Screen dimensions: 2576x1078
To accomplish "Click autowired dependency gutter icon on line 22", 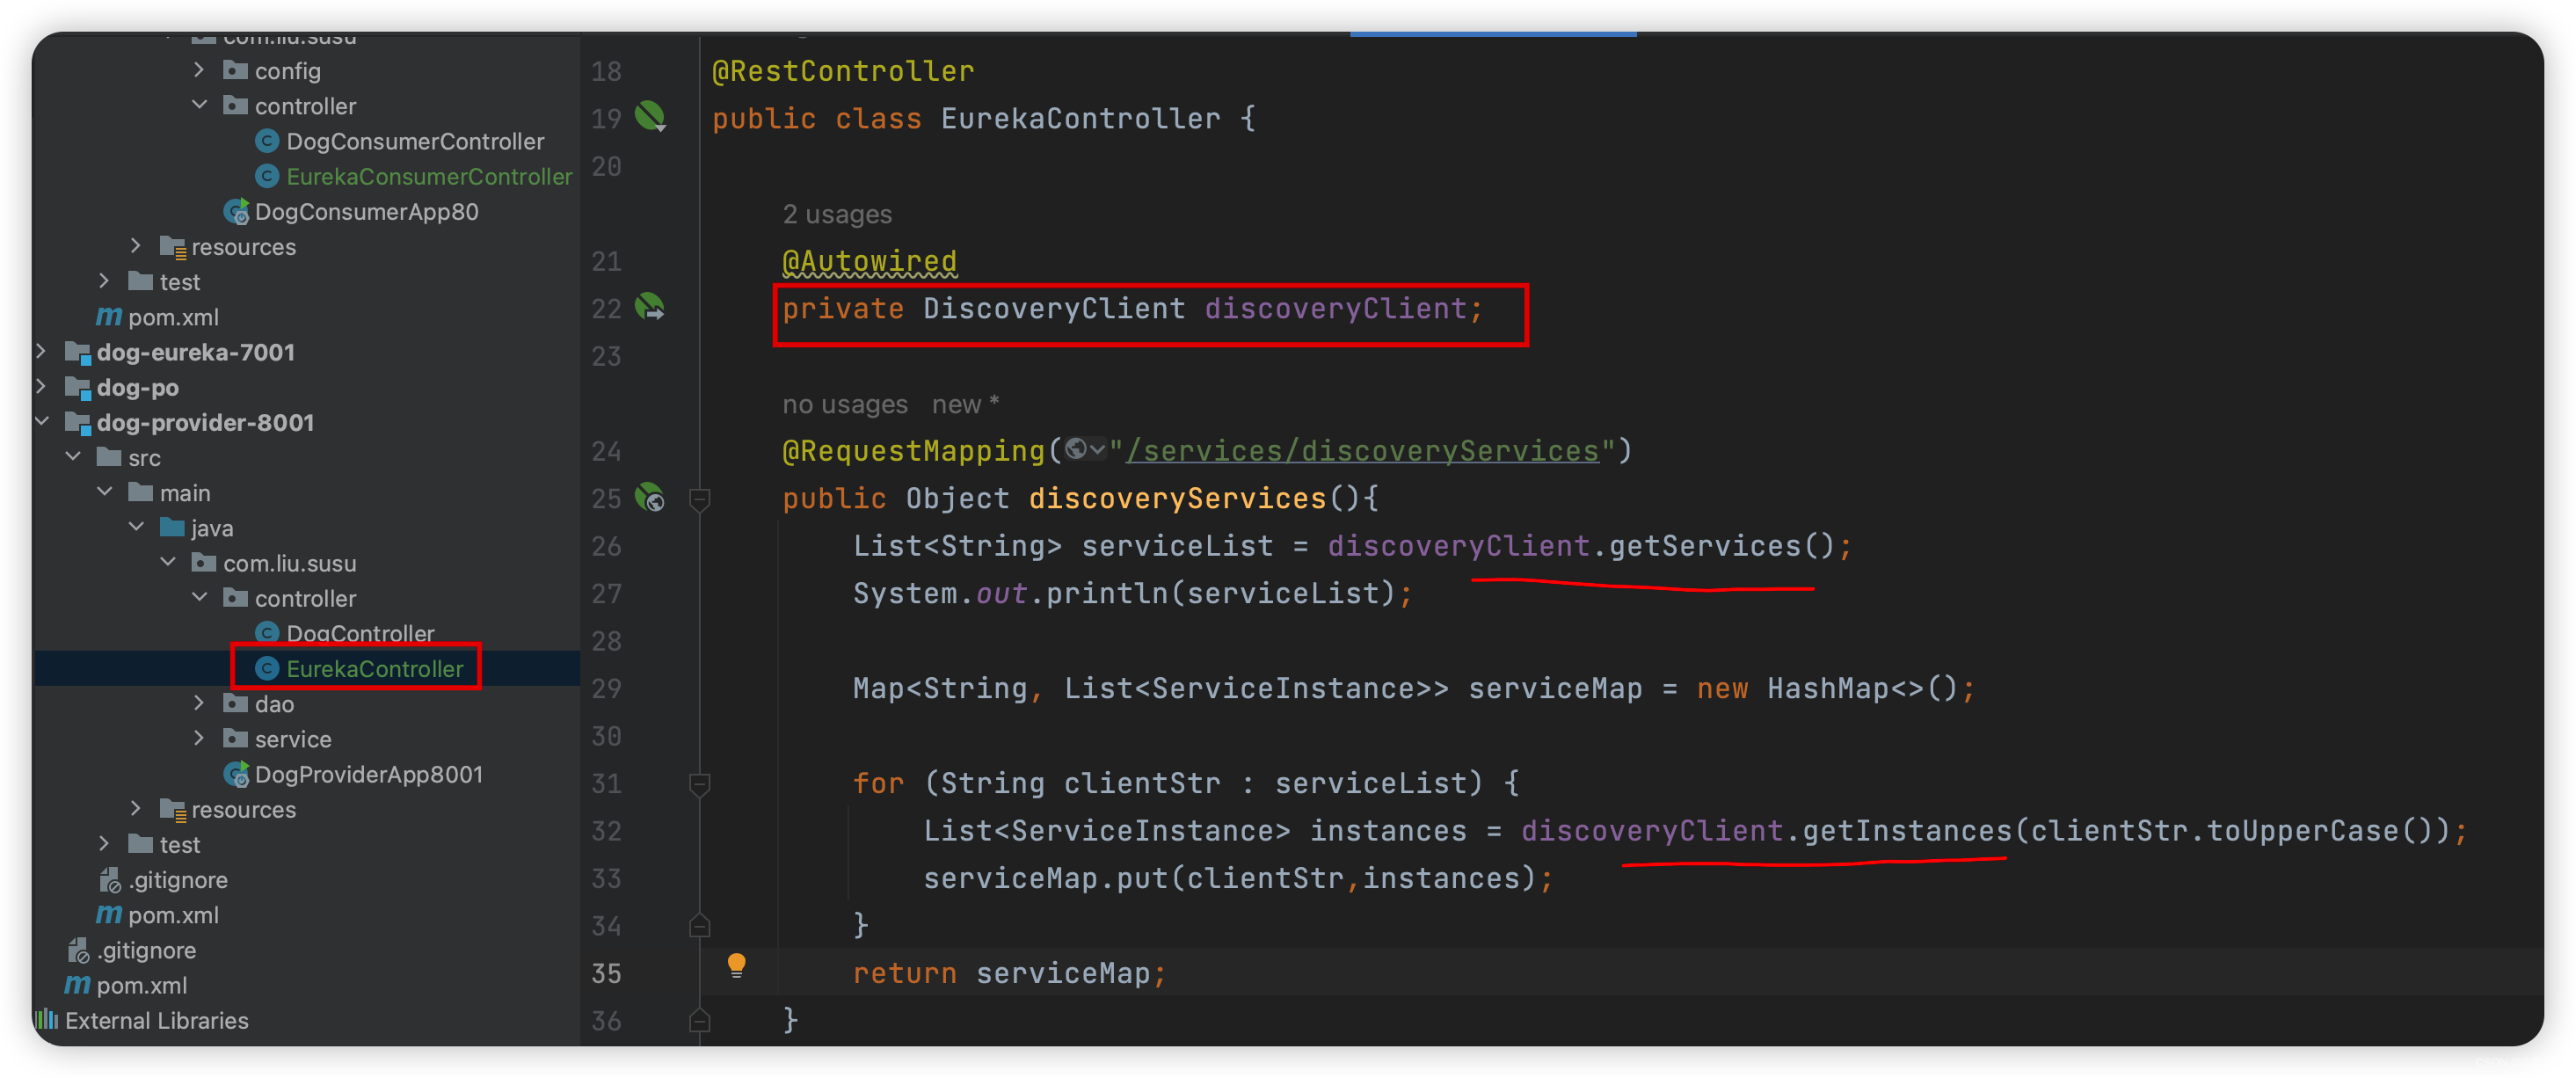I will point(650,307).
